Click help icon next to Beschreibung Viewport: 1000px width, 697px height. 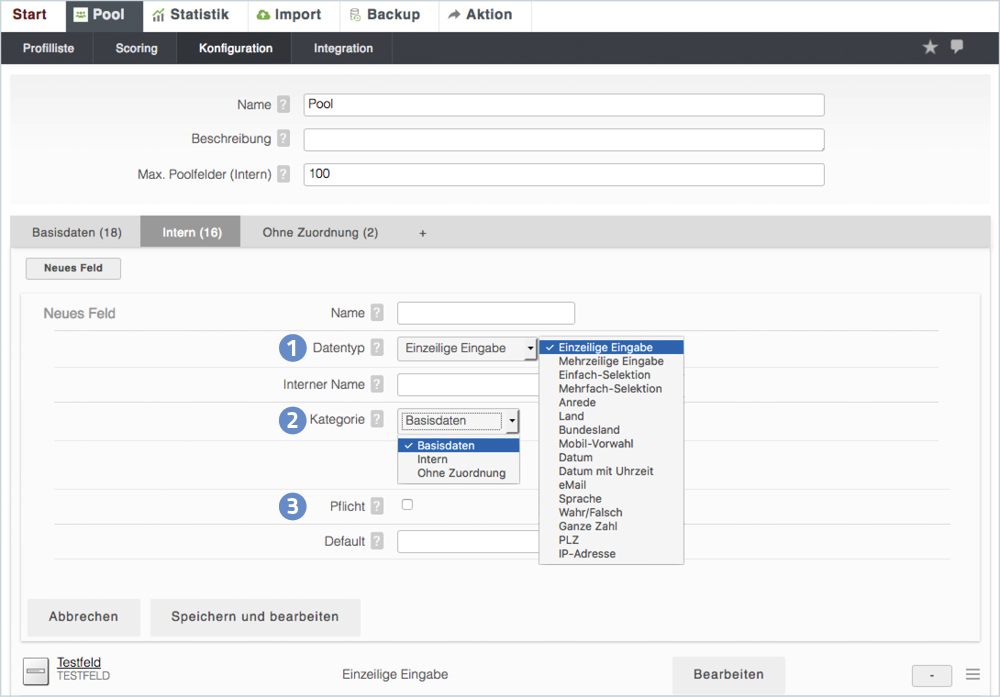[284, 139]
